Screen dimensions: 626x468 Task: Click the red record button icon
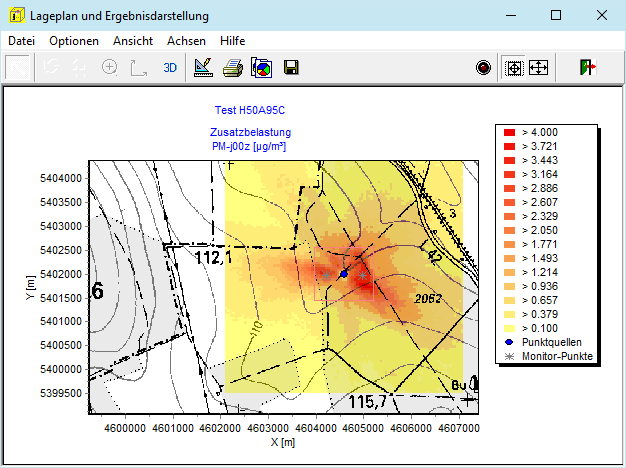point(483,67)
